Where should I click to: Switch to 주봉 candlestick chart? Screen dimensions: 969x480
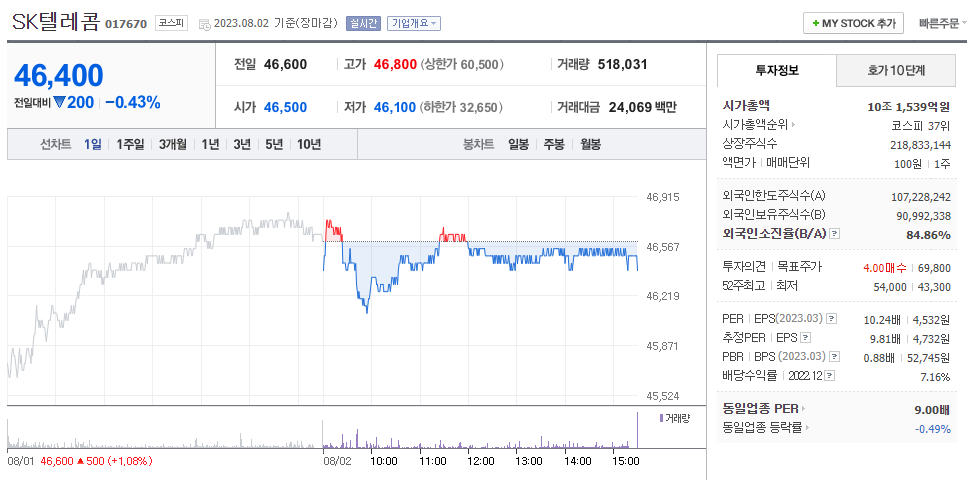point(554,145)
